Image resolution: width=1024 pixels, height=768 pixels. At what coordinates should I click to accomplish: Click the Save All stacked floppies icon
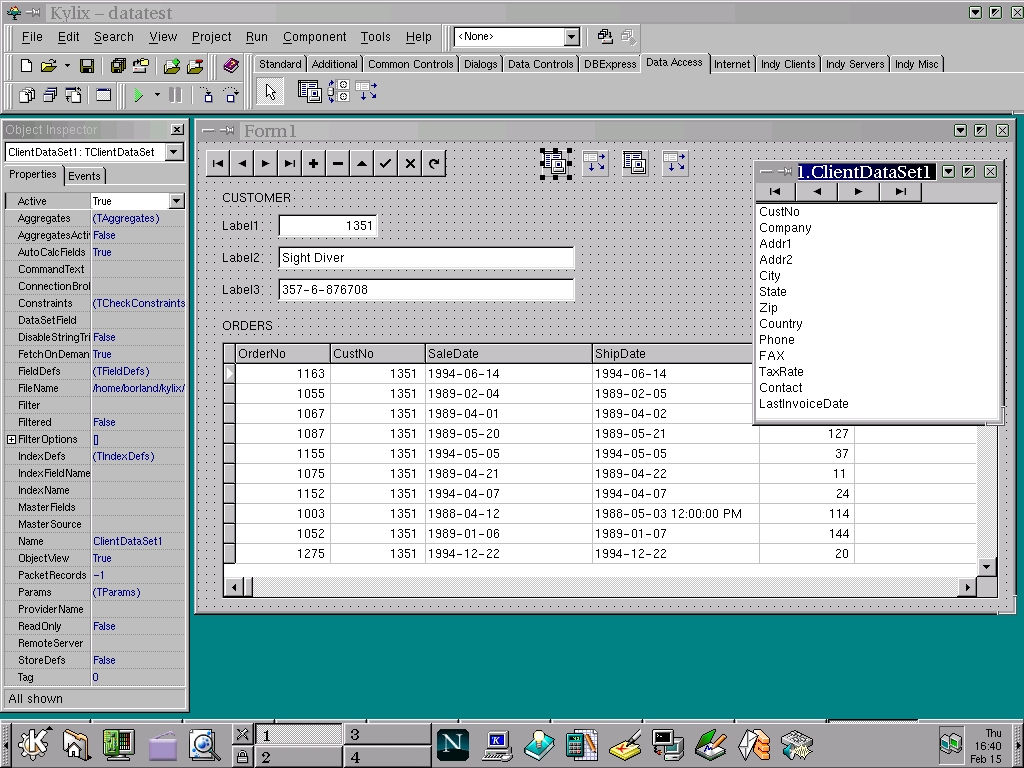tap(118, 65)
